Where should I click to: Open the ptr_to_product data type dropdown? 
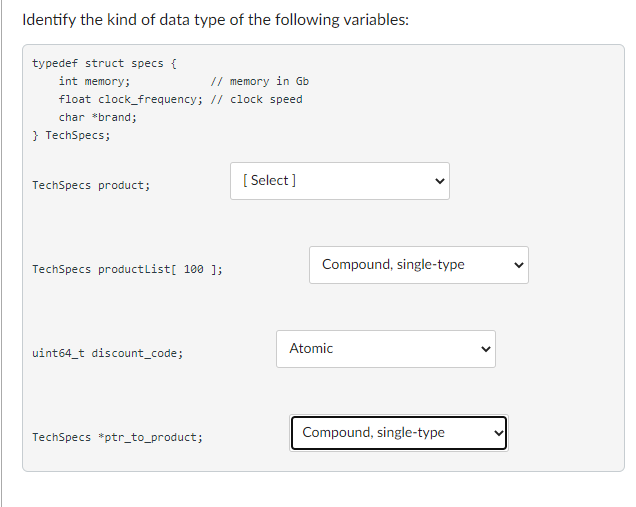click(399, 433)
